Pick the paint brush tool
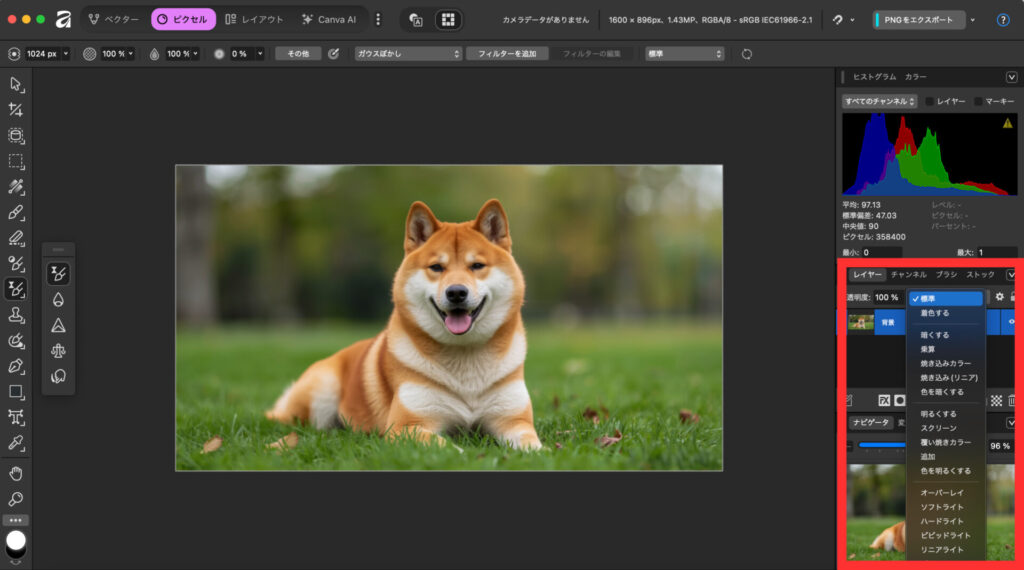 [16, 212]
